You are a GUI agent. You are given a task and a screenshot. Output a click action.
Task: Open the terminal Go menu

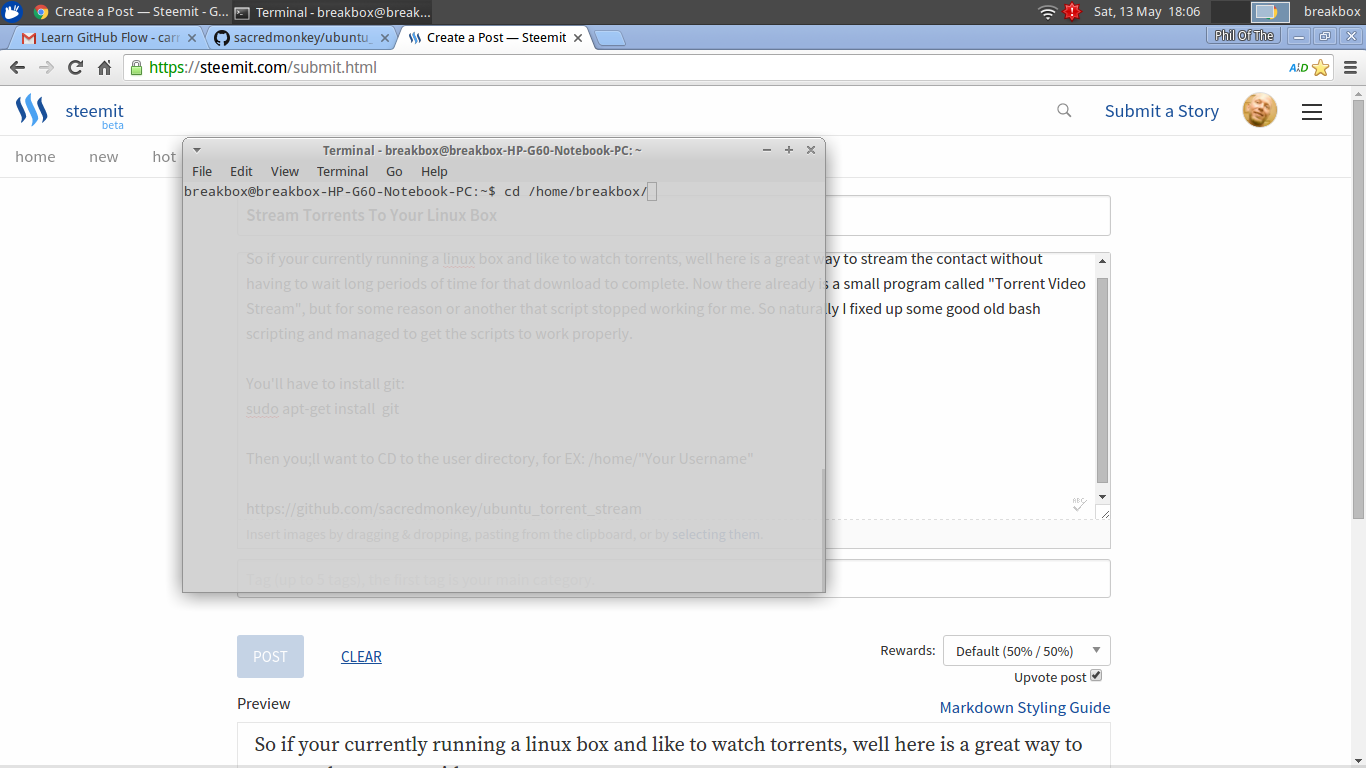(394, 171)
